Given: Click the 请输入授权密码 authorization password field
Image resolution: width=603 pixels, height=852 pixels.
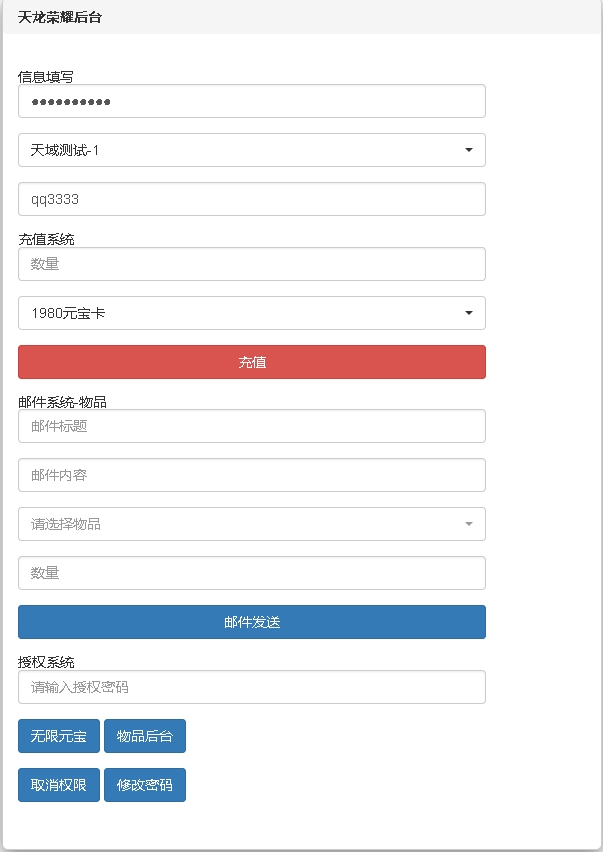Looking at the screenshot, I should [250, 686].
